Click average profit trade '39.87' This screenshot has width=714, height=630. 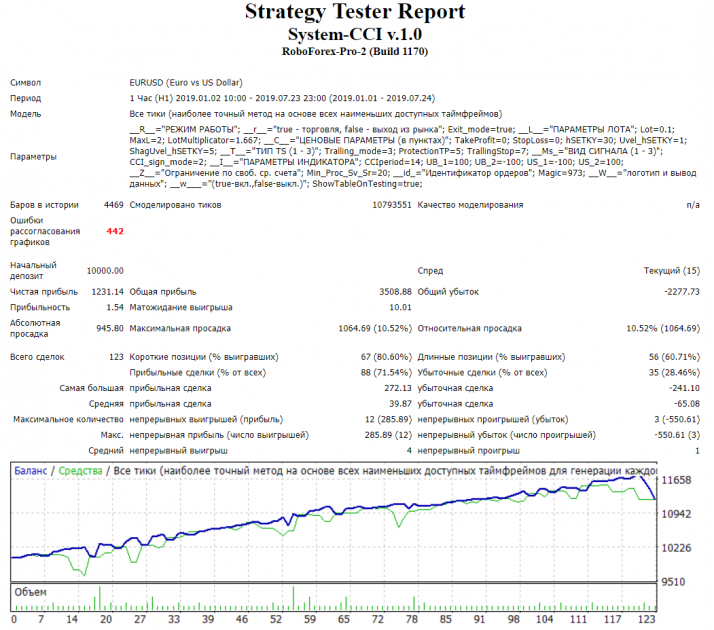(x=400, y=404)
